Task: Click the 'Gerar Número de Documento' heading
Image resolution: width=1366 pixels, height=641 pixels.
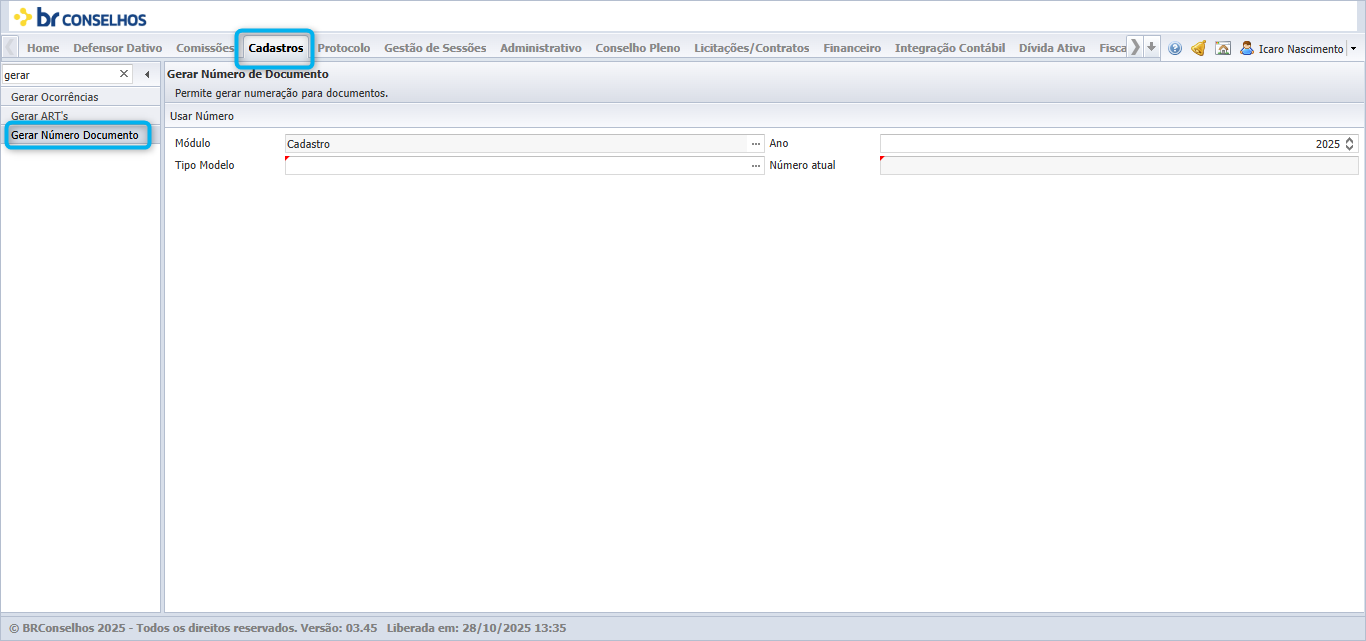Action: coord(248,74)
